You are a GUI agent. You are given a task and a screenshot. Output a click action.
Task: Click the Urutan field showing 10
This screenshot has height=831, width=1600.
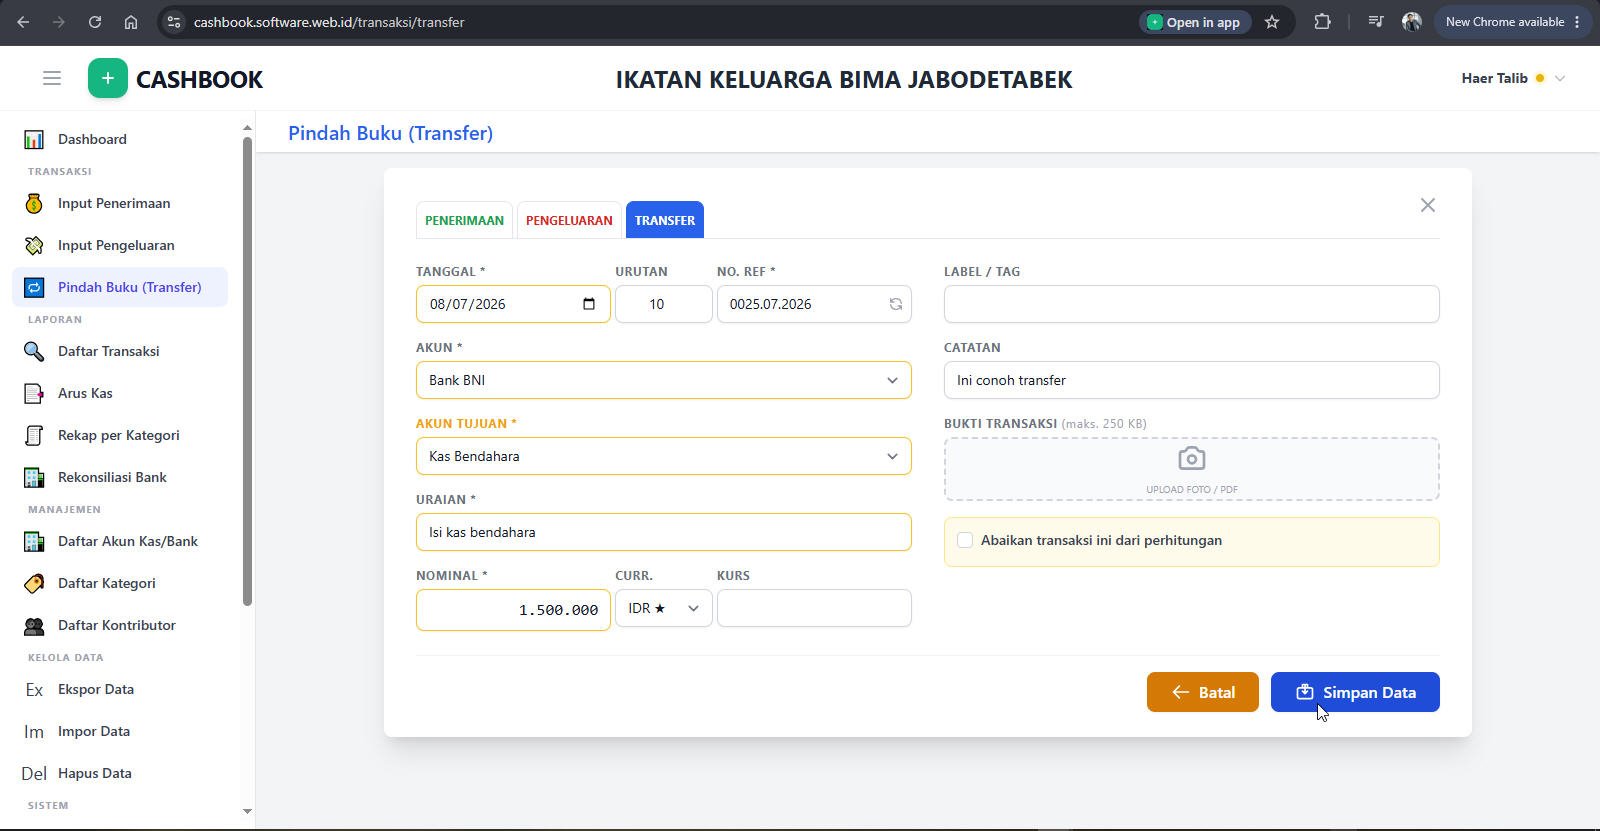coord(663,304)
